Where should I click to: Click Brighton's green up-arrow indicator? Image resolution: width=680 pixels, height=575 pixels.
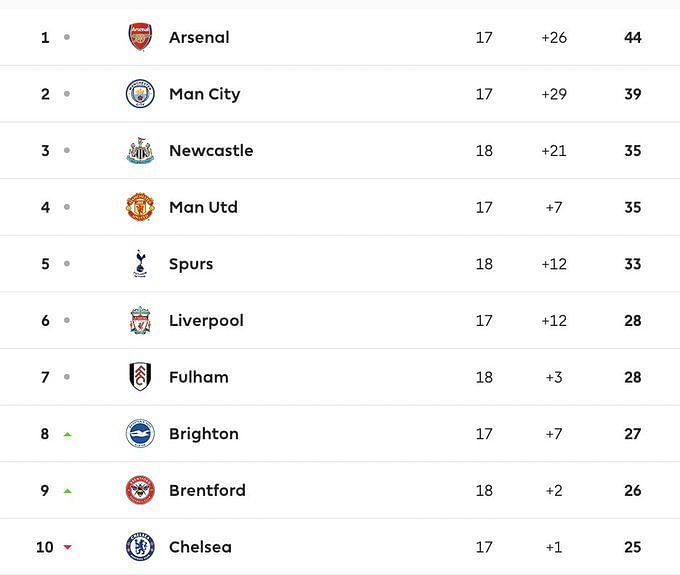67,435
